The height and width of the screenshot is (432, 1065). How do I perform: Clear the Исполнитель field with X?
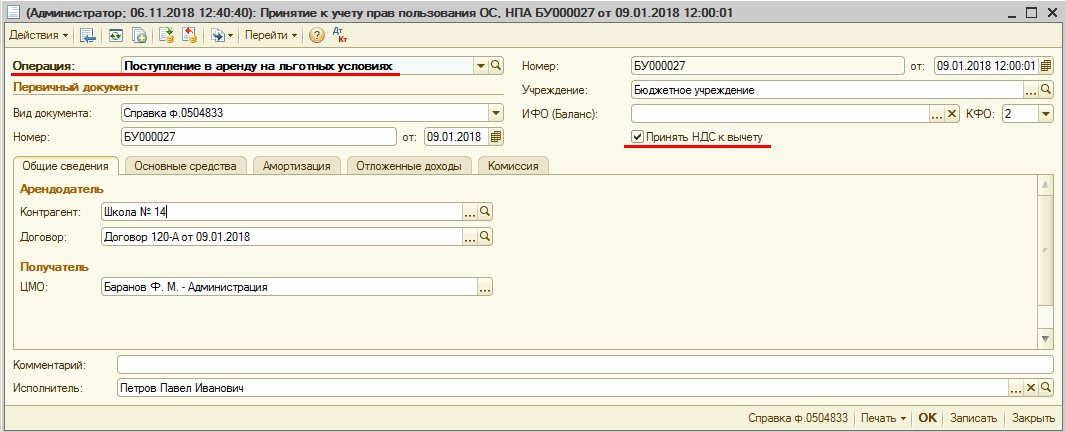(x=1030, y=388)
